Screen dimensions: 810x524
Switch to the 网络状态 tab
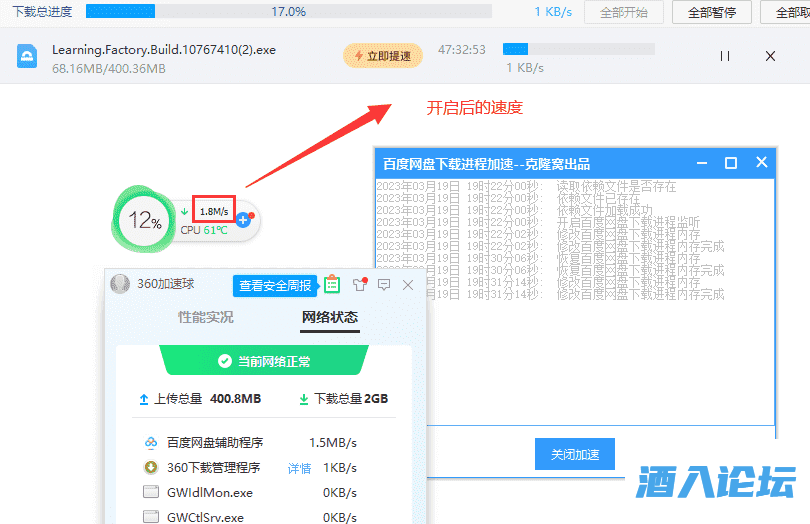pos(330,317)
